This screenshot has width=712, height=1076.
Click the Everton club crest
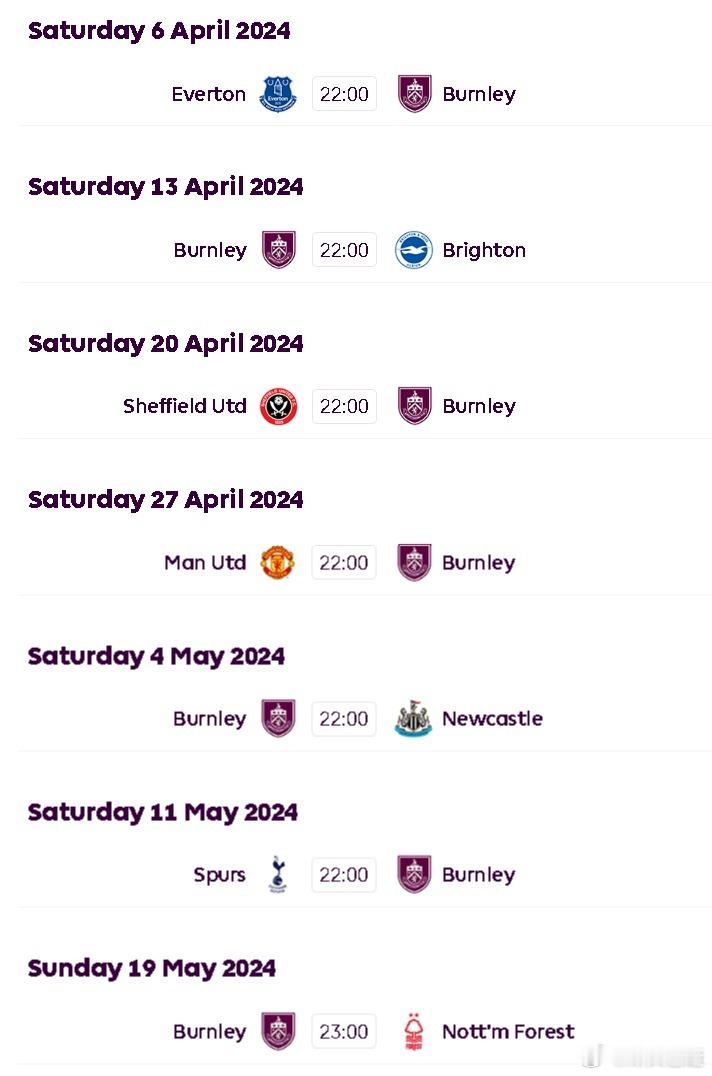pos(278,93)
